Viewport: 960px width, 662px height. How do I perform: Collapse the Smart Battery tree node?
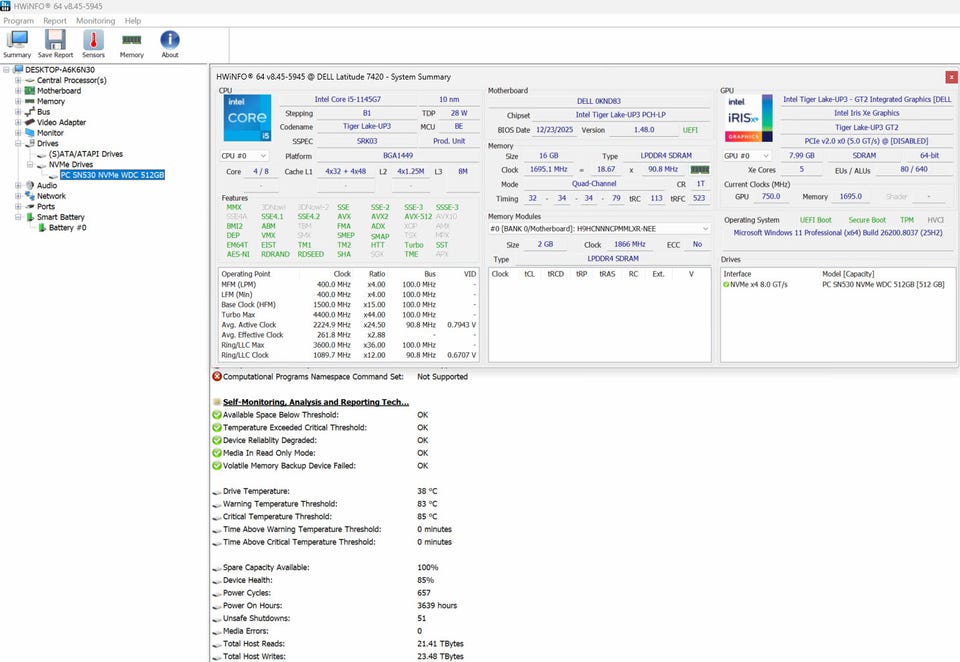click(18, 217)
